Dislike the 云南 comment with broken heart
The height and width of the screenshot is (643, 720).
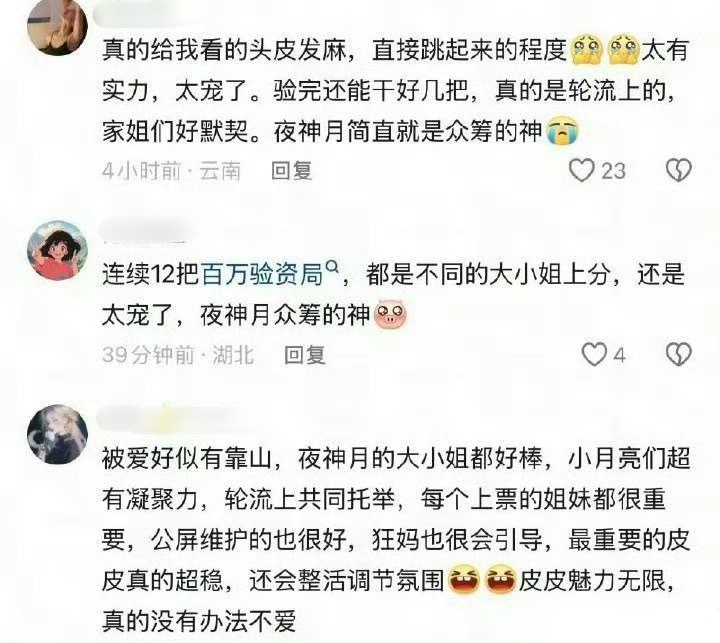[679, 170]
